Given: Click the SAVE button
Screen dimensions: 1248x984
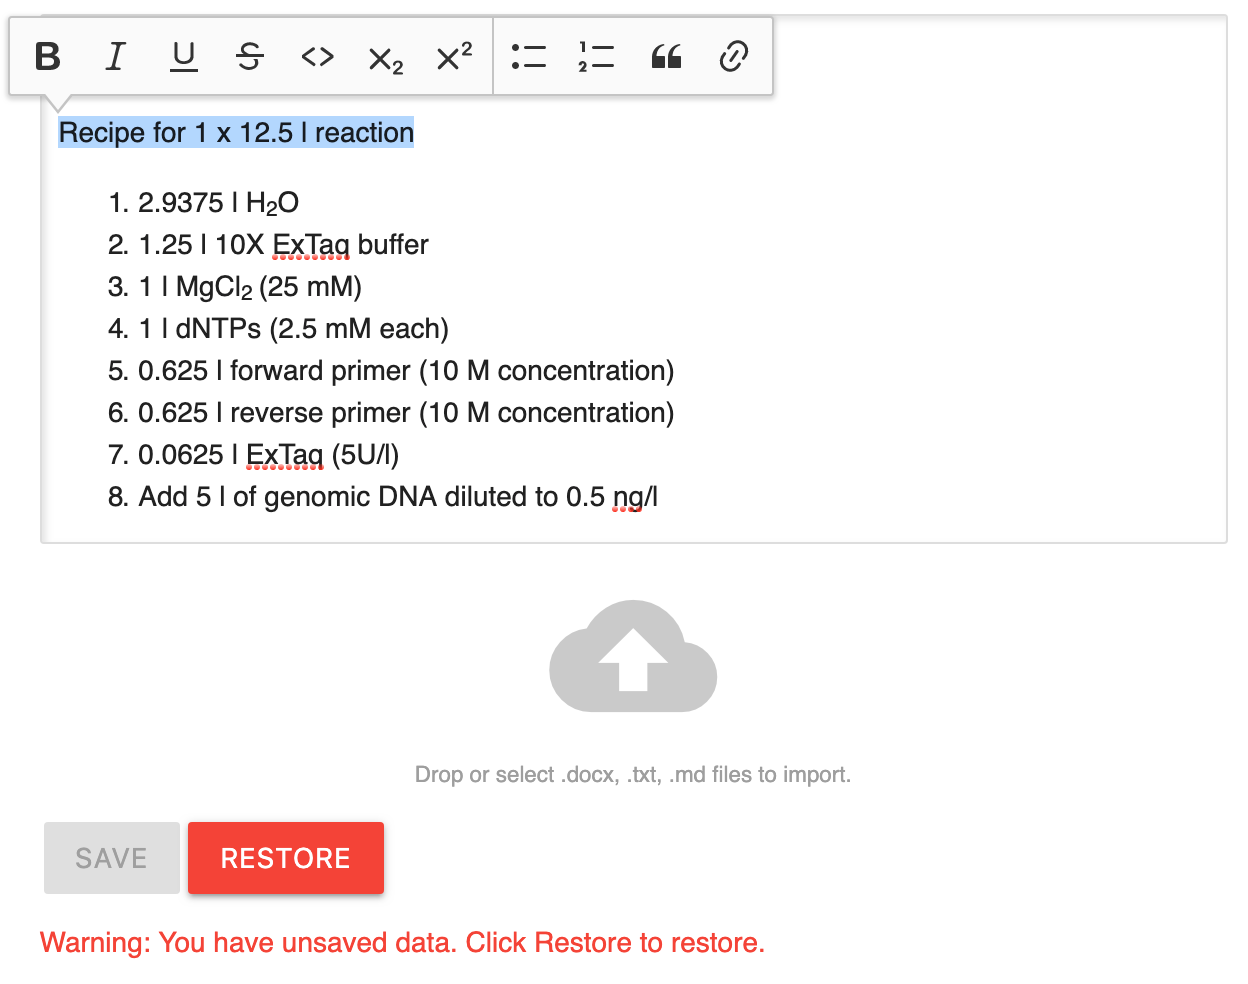Looking at the screenshot, I should click(x=111, y=857).
